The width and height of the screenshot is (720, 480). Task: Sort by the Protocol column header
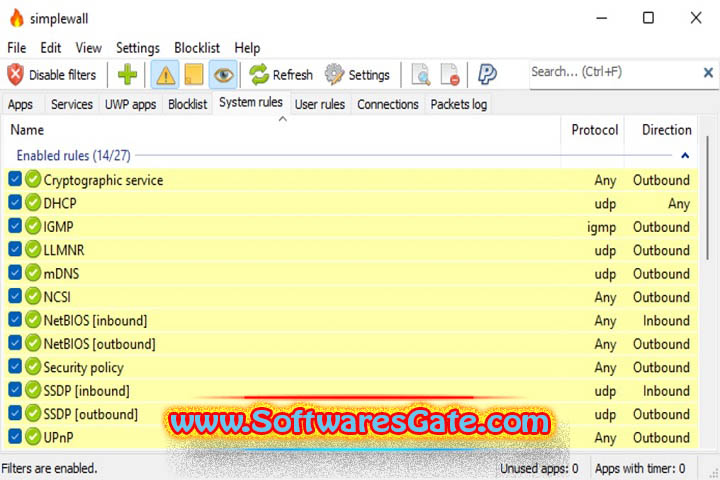click(594, 130)
